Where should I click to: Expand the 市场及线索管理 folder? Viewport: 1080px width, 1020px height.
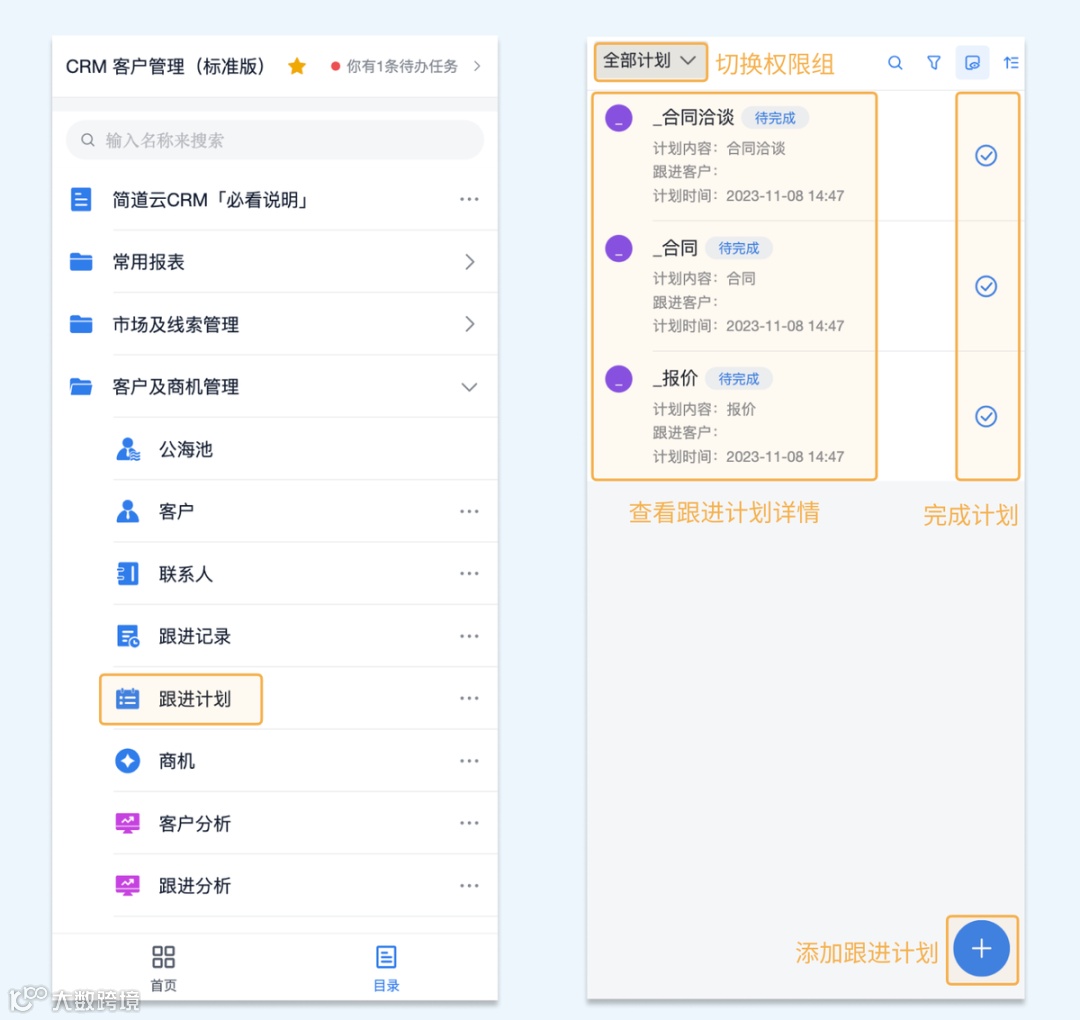tap(275, 324)
